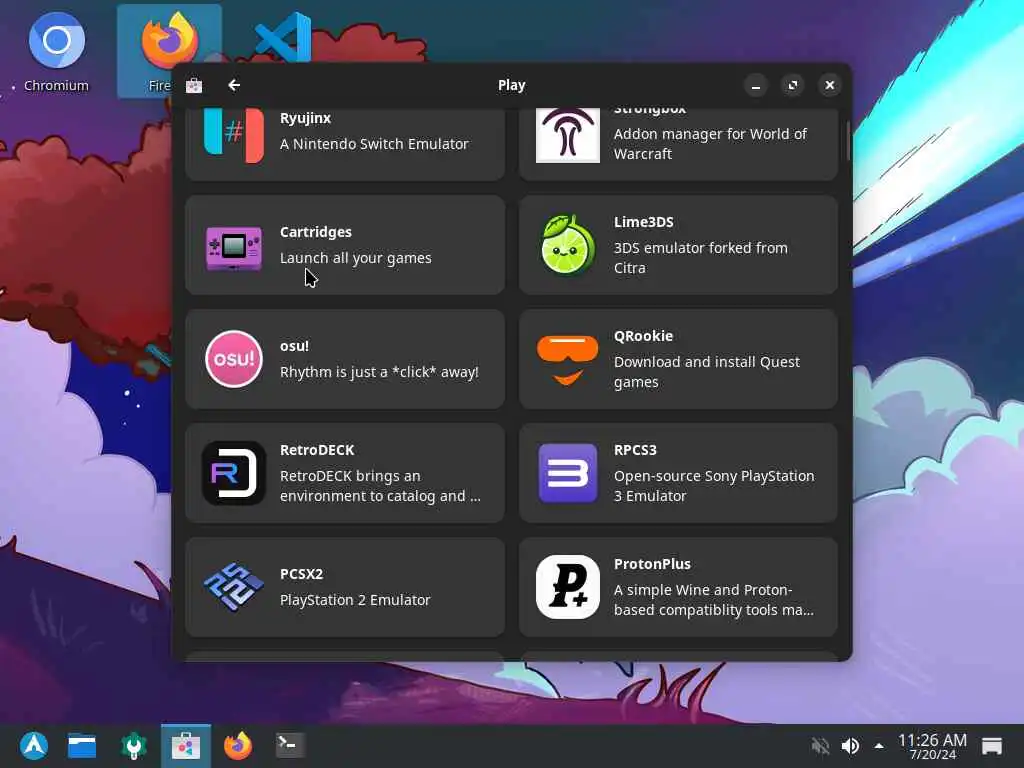Click the RetroDECK icon

[x=234, y=473]
